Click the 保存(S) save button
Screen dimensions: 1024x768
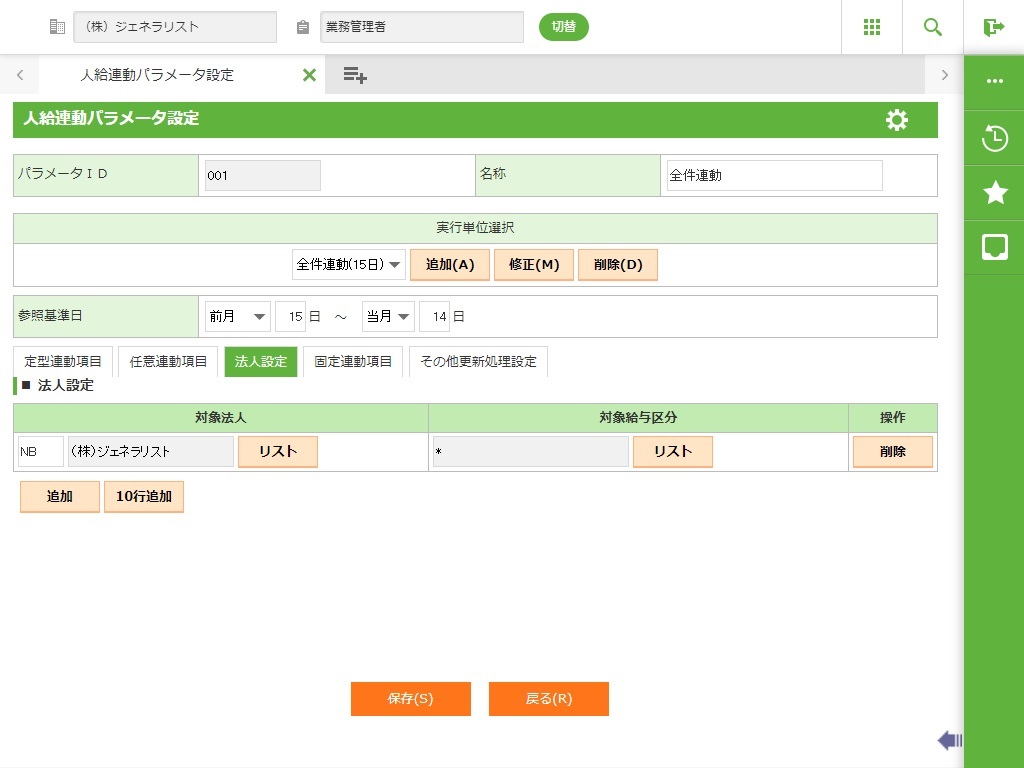pyautogui.click(x=410, y=699)
